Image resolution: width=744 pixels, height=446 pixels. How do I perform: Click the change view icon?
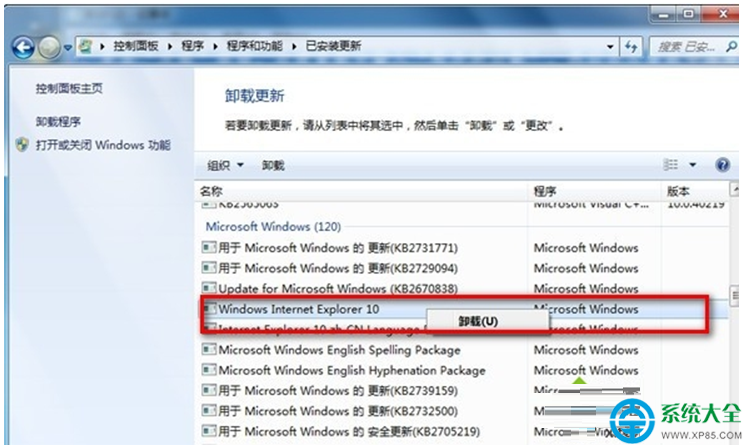tap(670, 165)
